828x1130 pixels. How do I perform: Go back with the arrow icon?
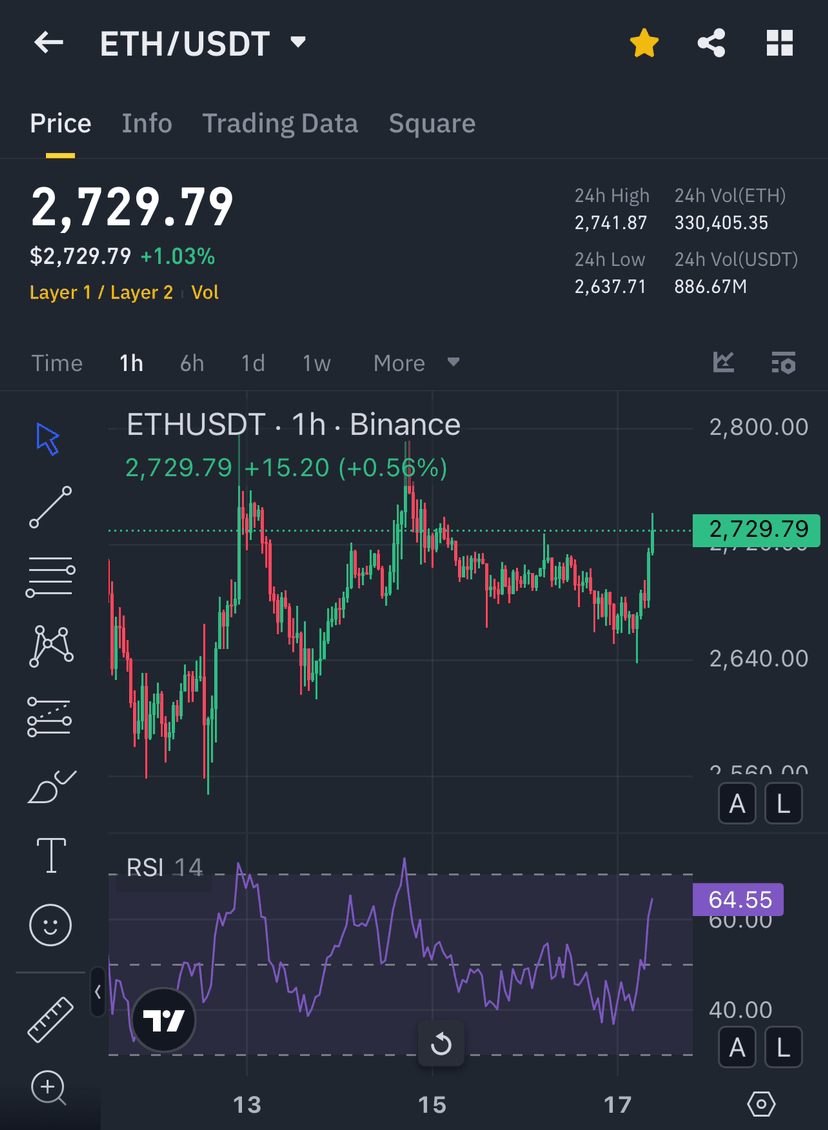49,43
